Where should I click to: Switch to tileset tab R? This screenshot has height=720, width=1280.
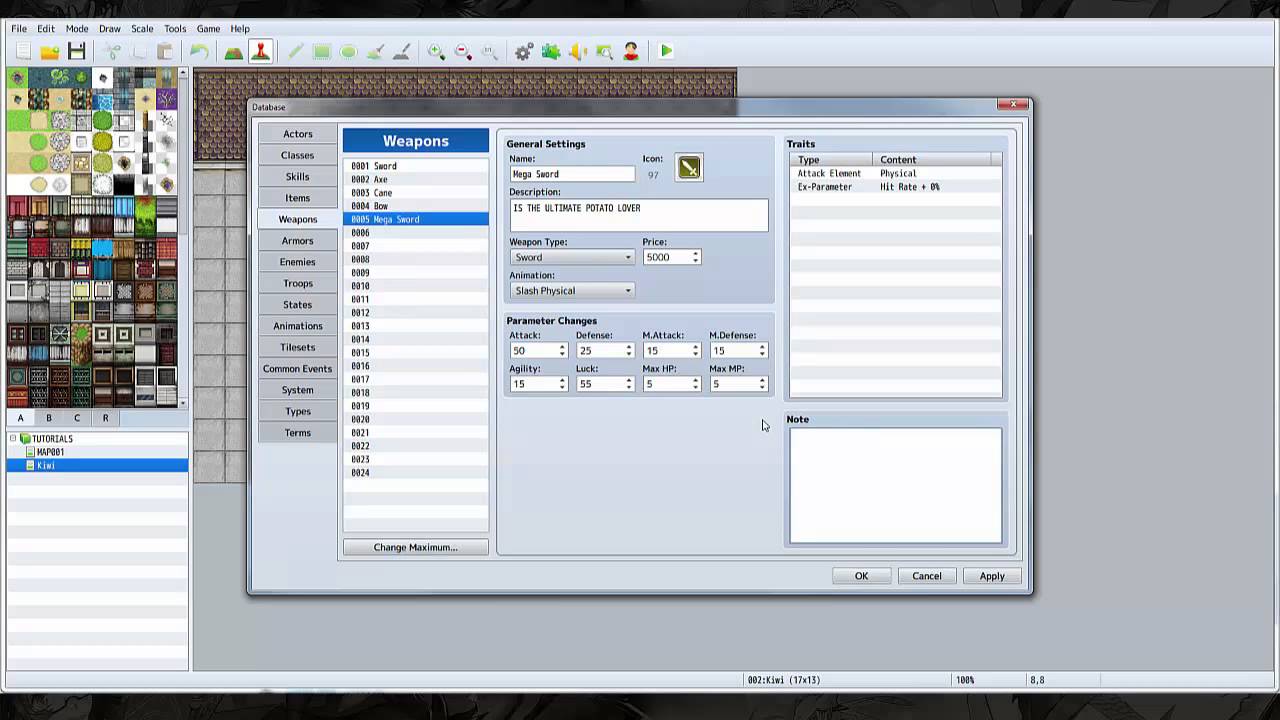105,418
